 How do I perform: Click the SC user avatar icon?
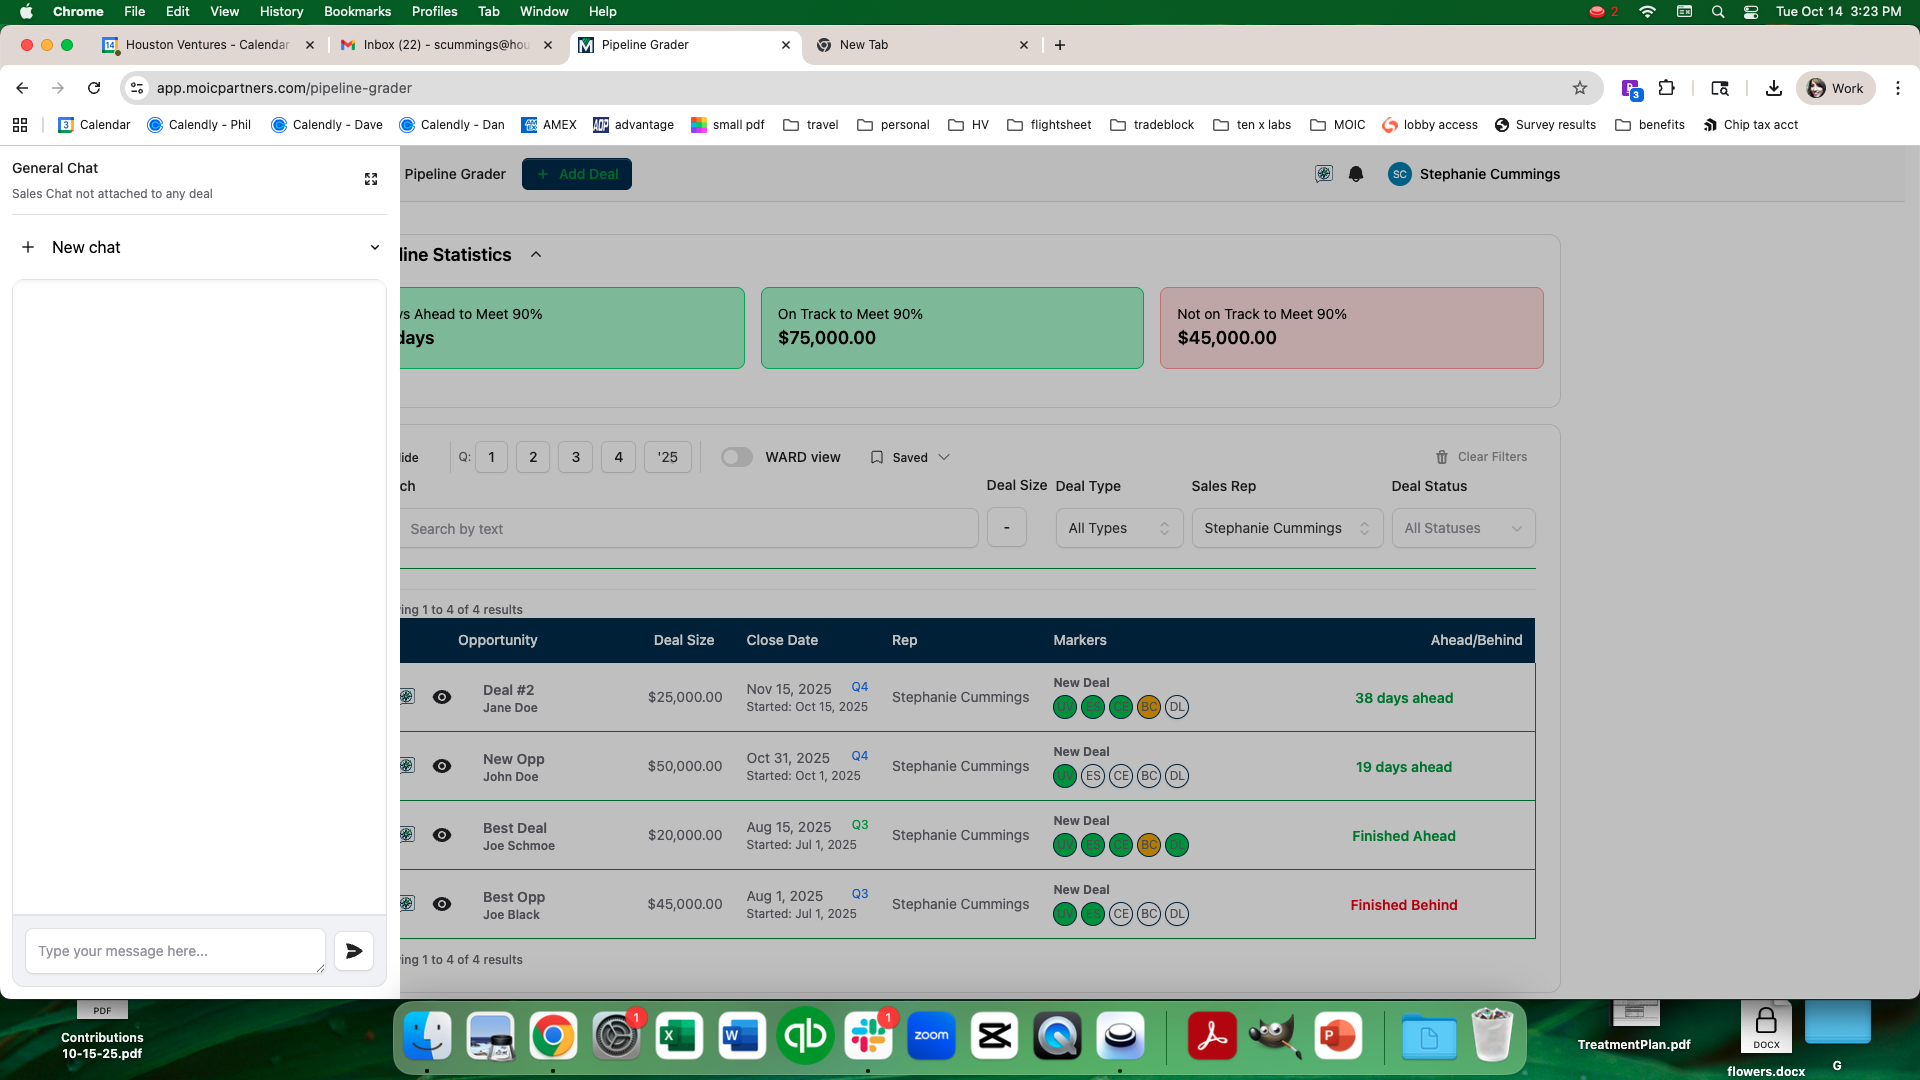click(1399, 174)
